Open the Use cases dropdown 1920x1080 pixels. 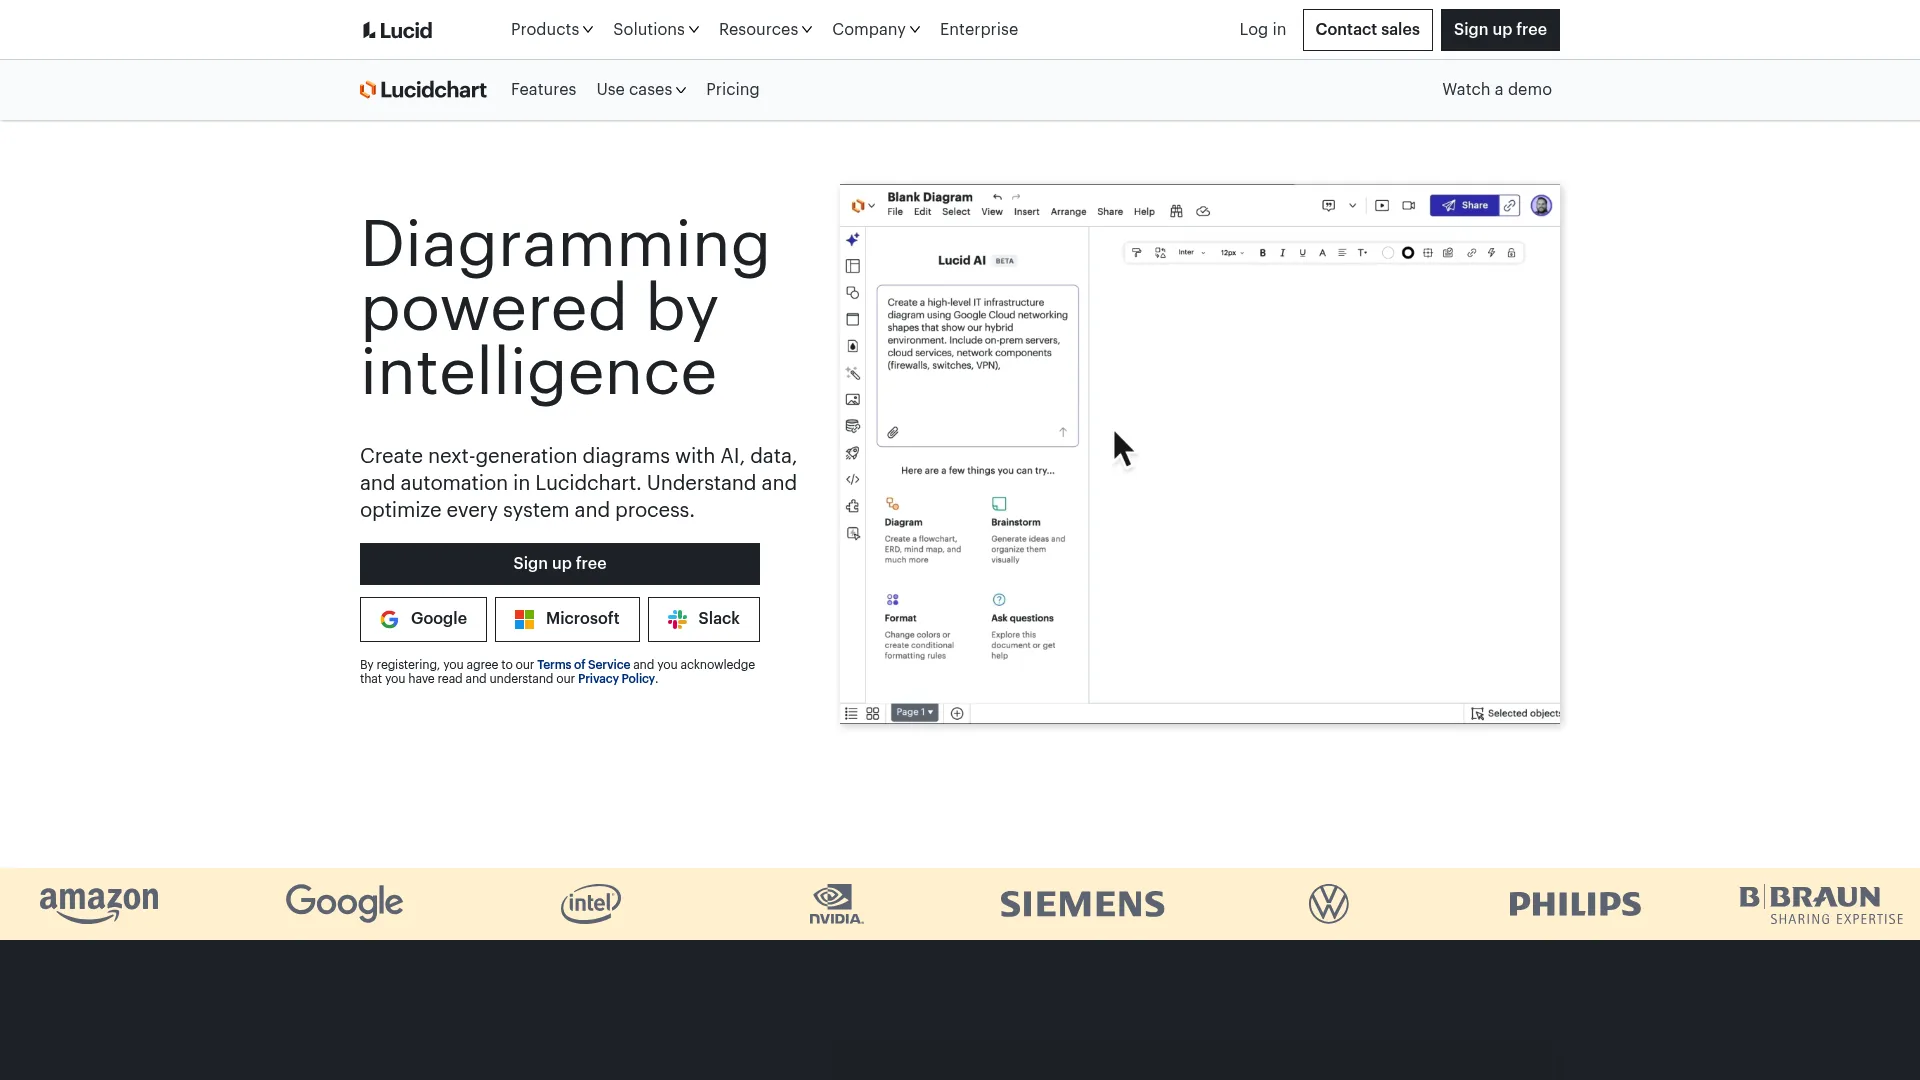pos(641,90)
